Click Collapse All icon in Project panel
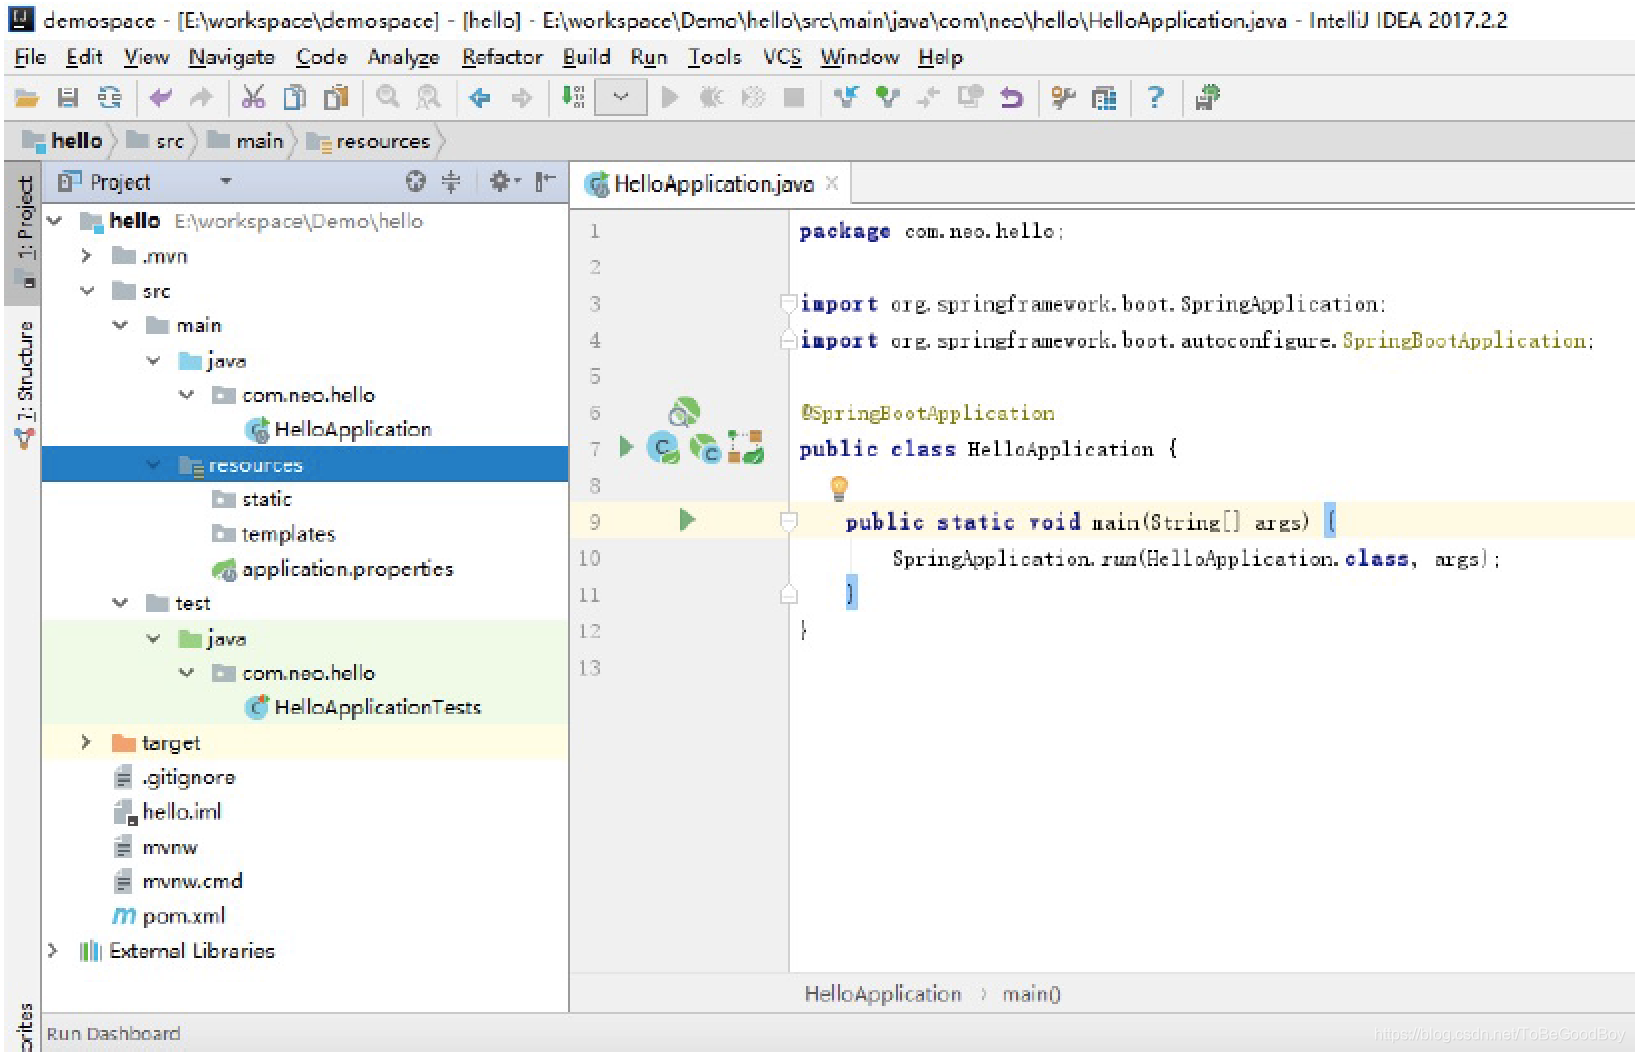The image size is (1635, 1053). click(451, 182)
